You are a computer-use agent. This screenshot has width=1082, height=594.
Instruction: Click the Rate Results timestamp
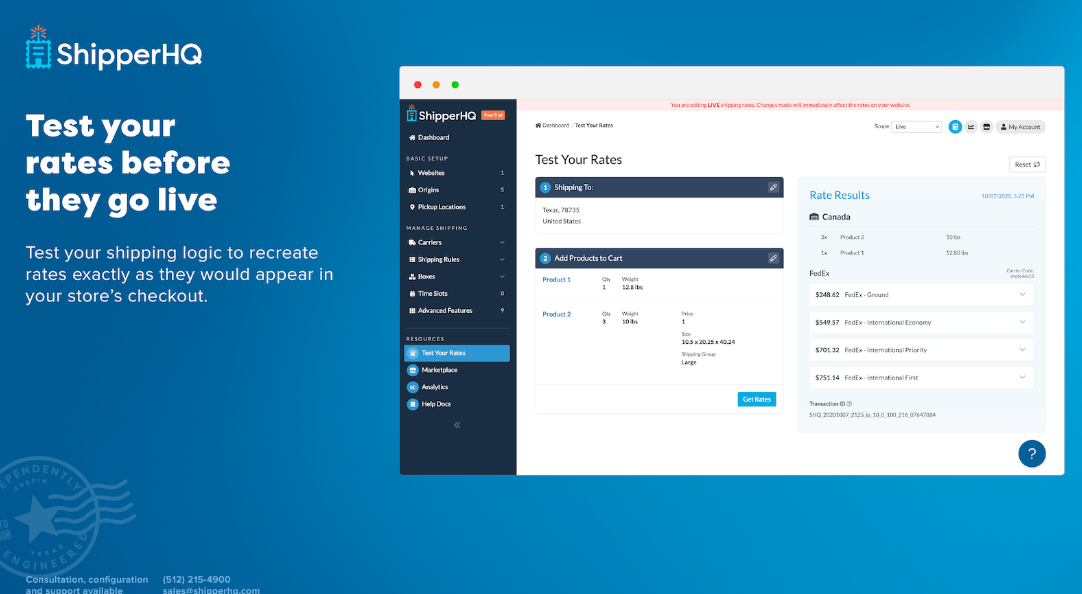pos(1007,196)
